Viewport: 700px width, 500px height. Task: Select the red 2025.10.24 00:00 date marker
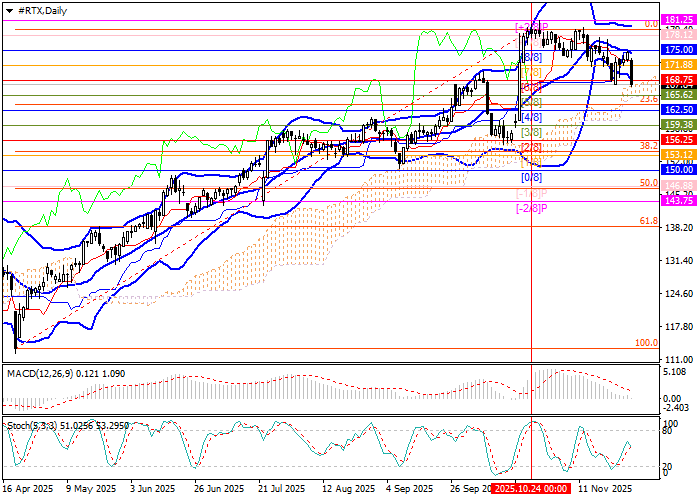[x=532, y=490]
